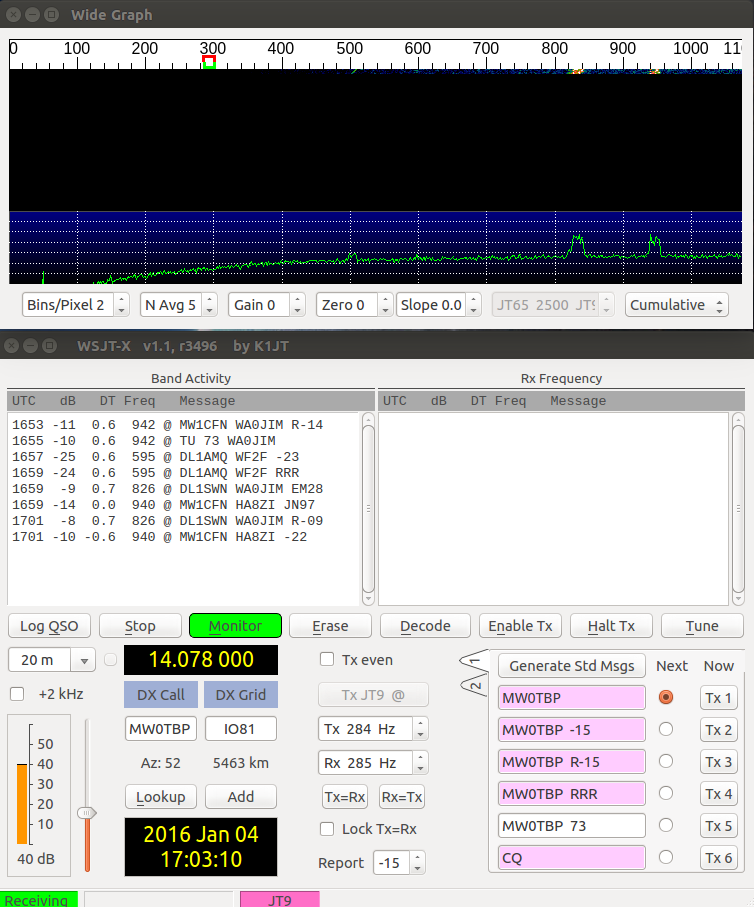Enable the +2 kHz checkbox
754x907 pixels.
(x=17, y=694)
